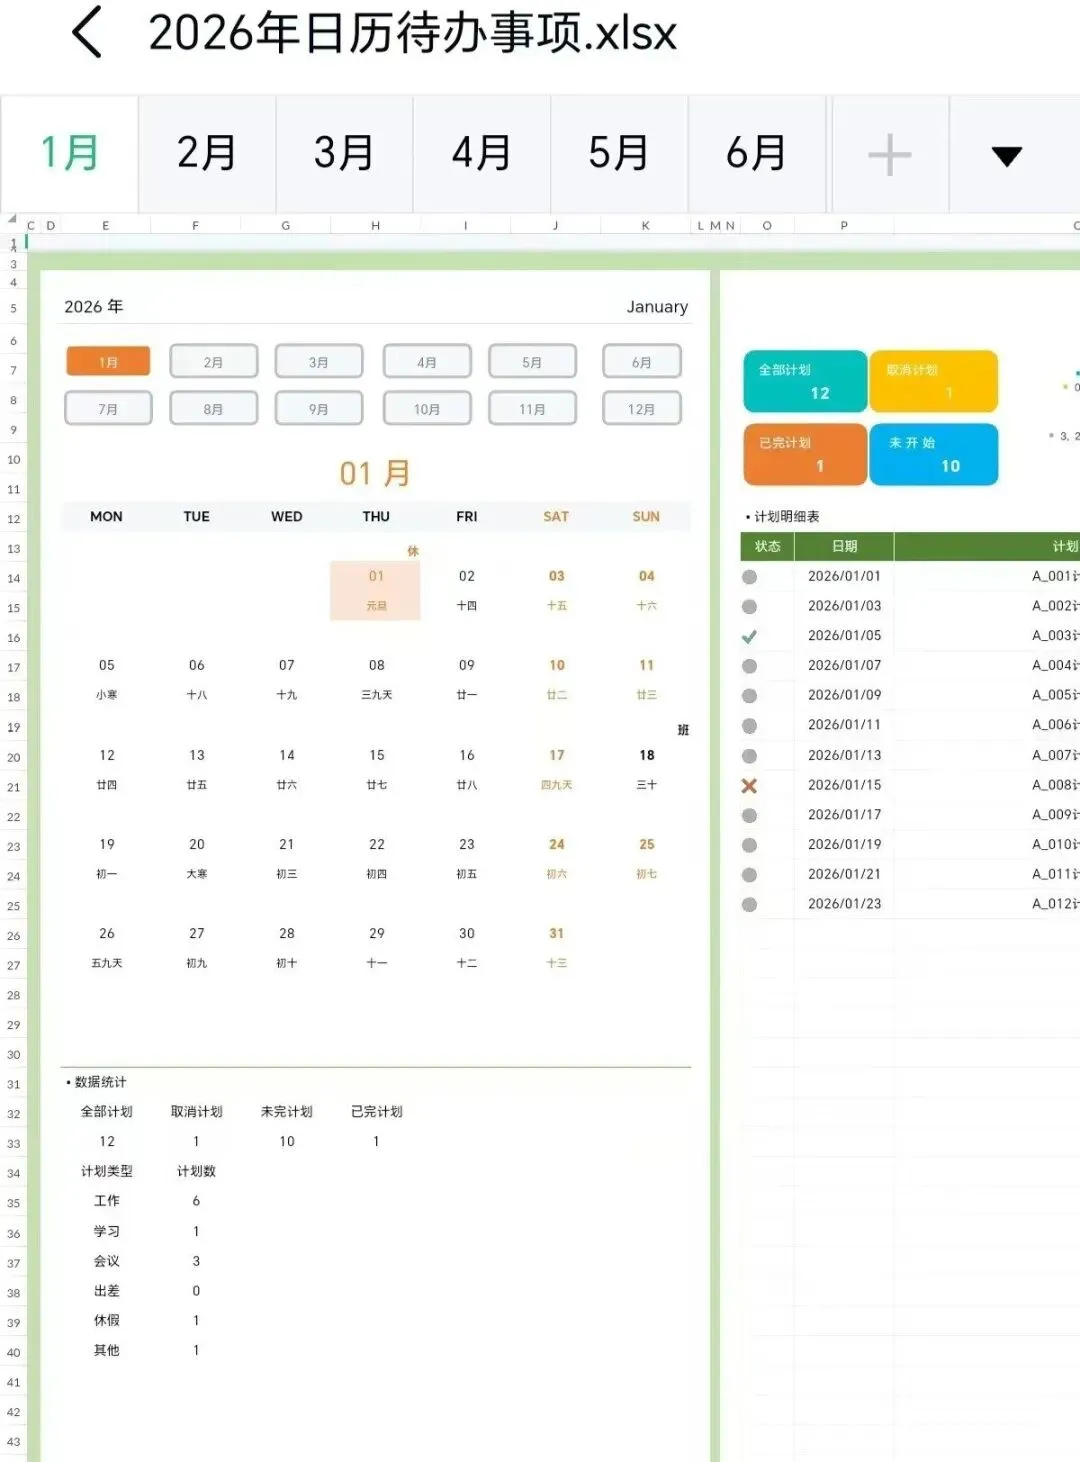Click the 会议 plan type cell

107,1261
